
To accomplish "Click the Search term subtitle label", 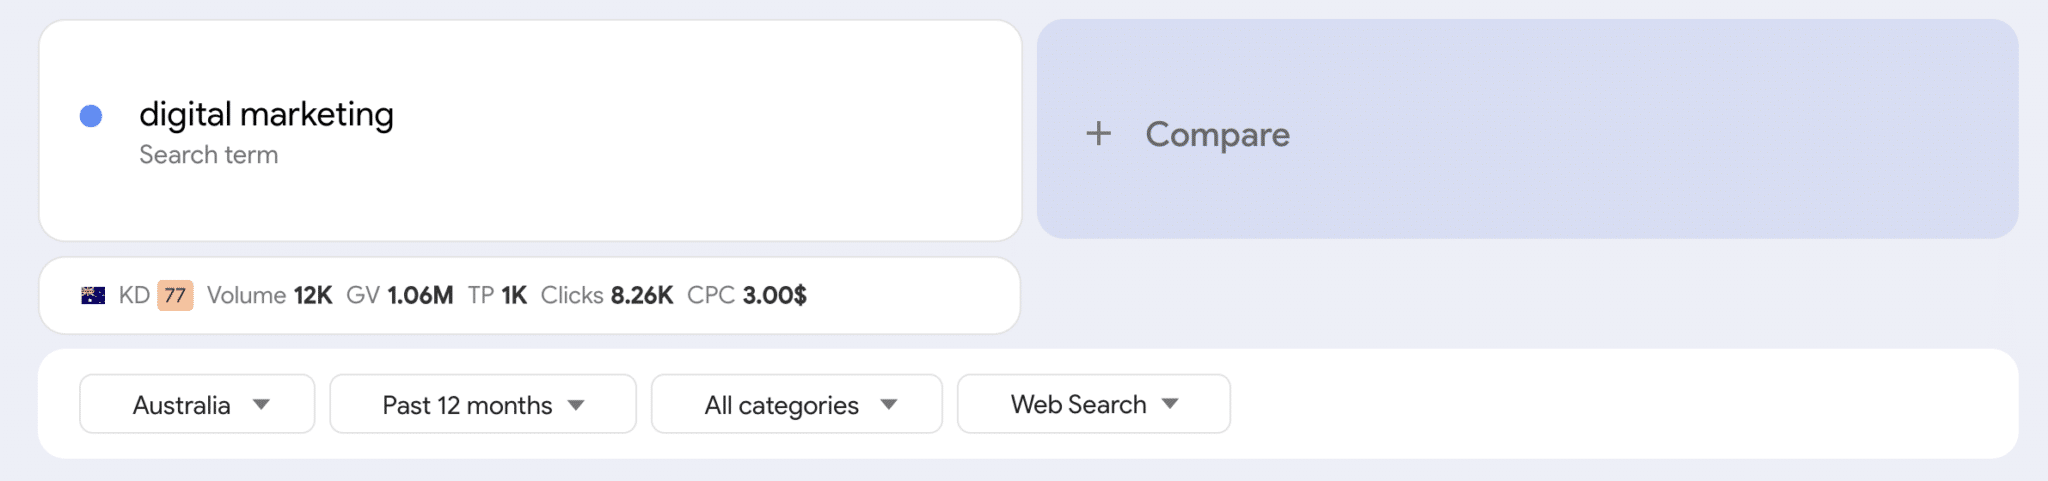I will (208, 155).
